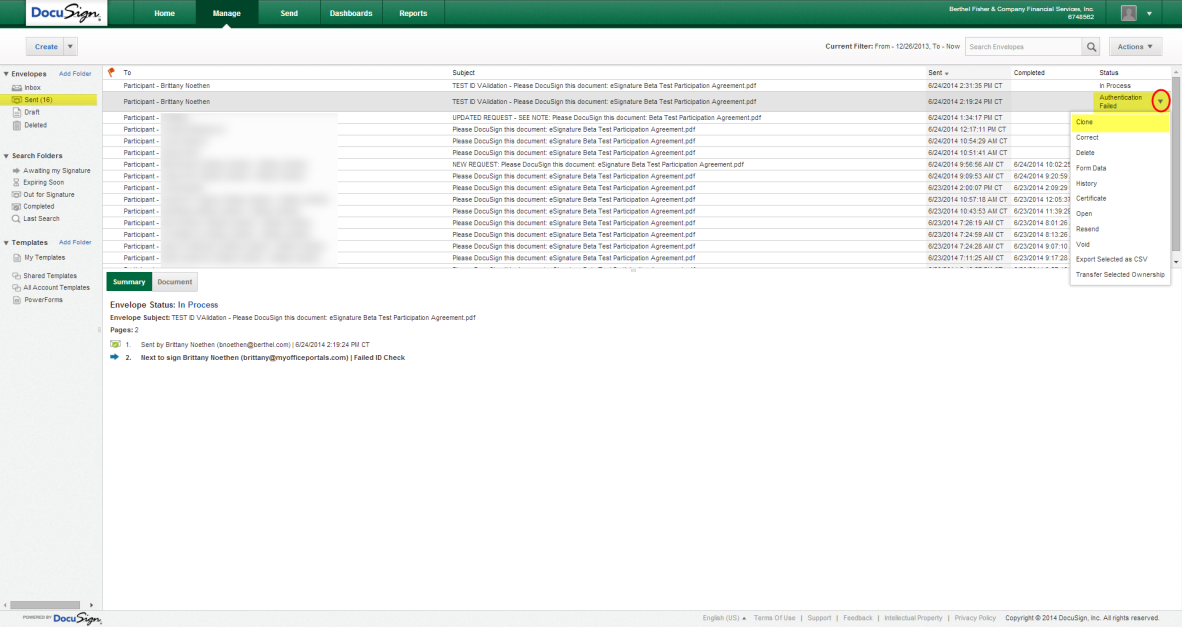The height and width of the screenshot is (627, 1182).
Task: Open the Support footer link
Action: pyautogui.click(x=819, y=618)
